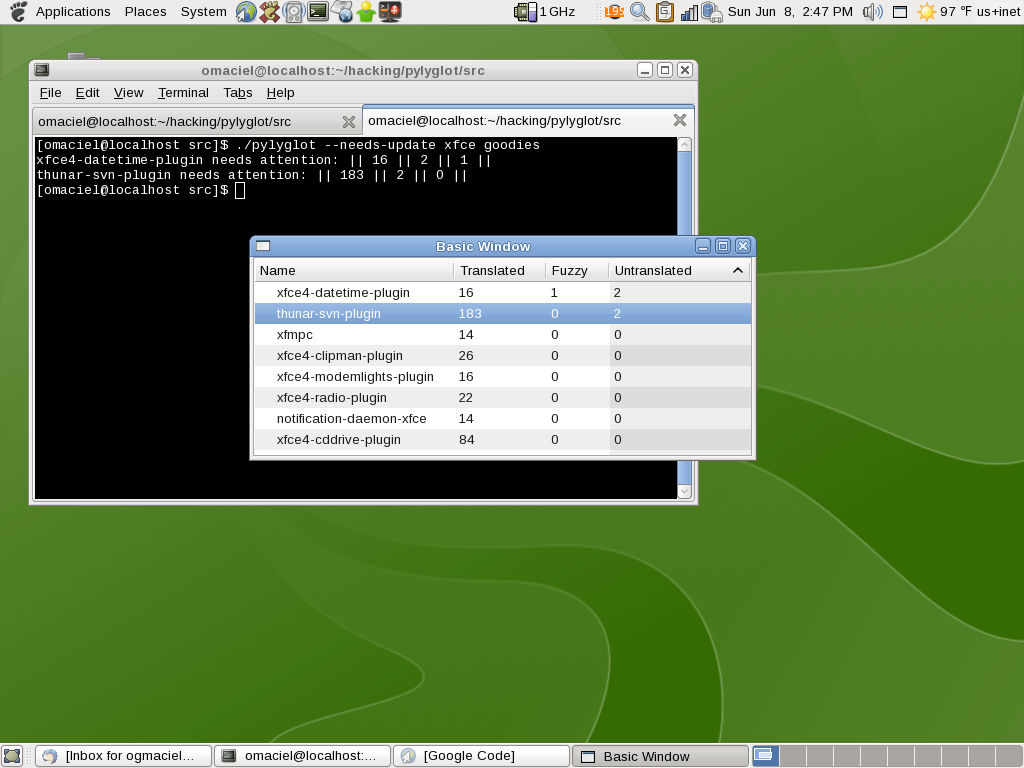Viewport: 1024px width, 768px height.
Task: Open the web browser launcher icon
Action: [x=246, y=12]
